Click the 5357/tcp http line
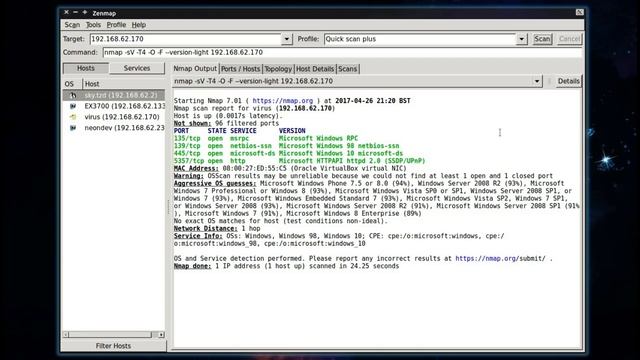This screenshot has width=640, height=360. (x=299, y=161)
